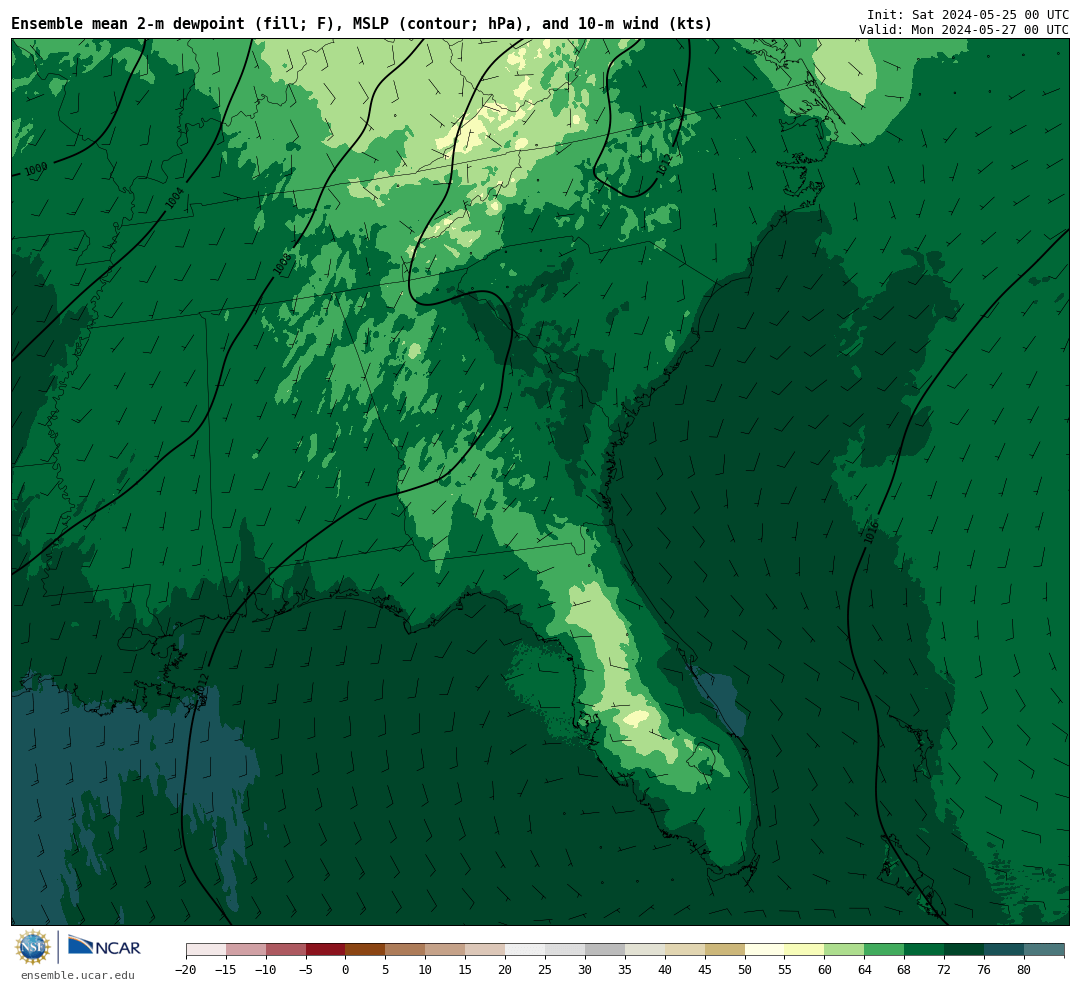Click the colorbar tick label 64

coord(865,969)
